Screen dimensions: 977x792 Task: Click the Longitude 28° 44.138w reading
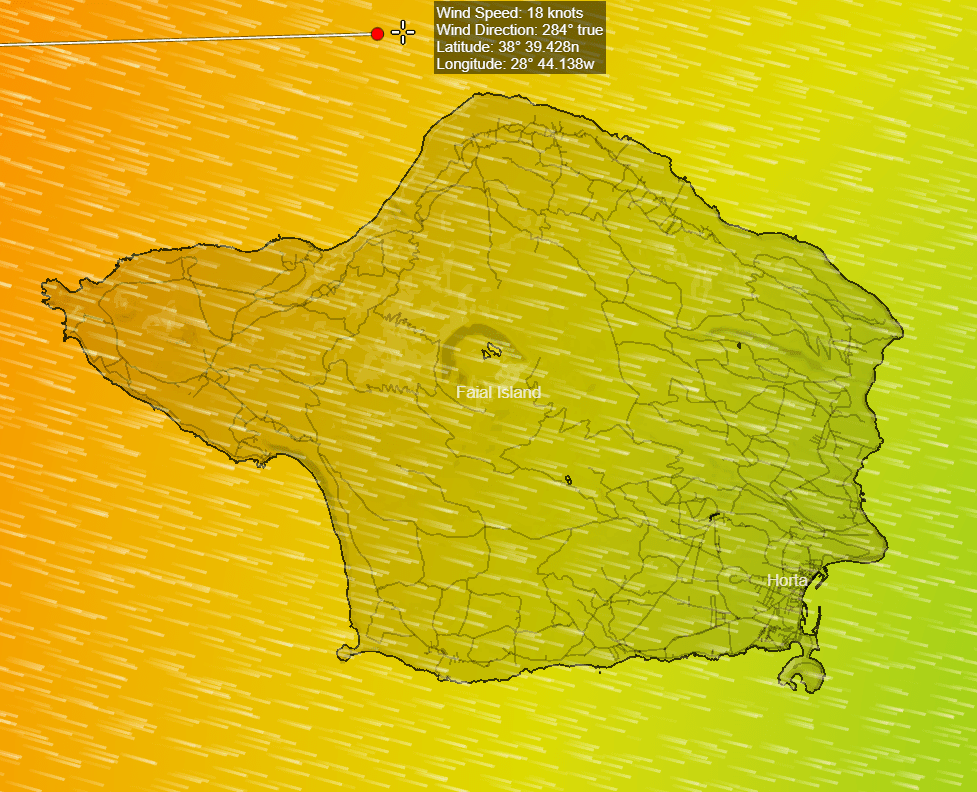(515, 64)
